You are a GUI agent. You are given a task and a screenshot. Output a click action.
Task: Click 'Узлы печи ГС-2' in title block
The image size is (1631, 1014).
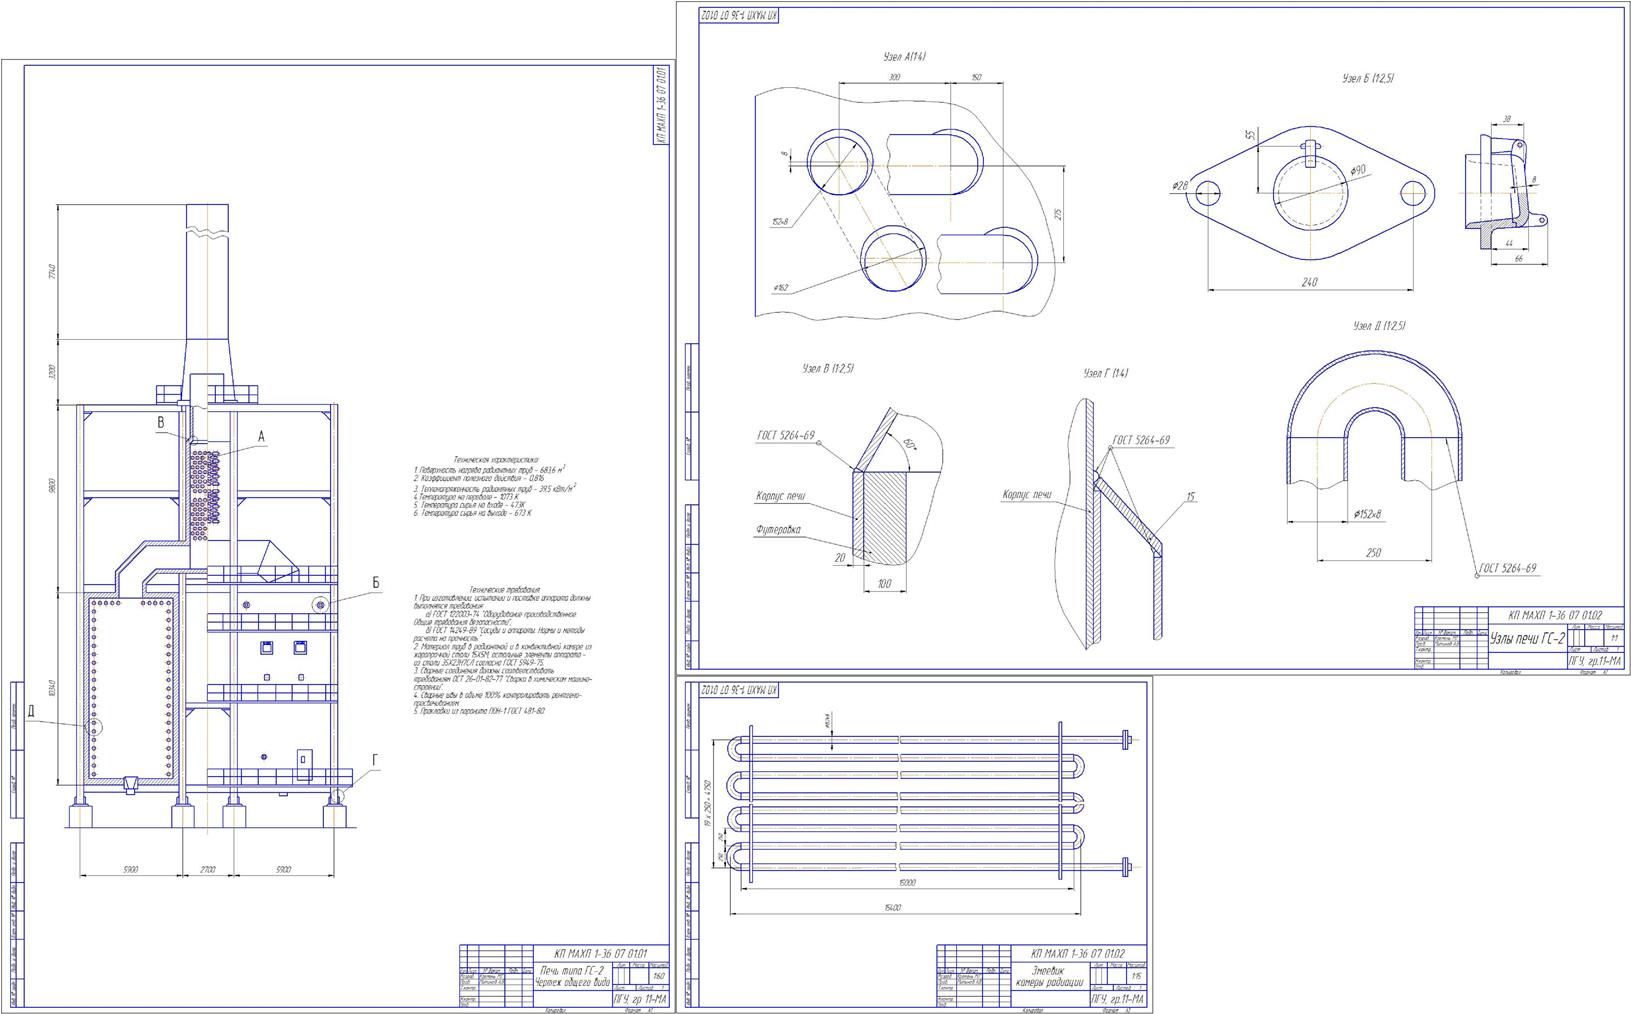click(1528, 637)
